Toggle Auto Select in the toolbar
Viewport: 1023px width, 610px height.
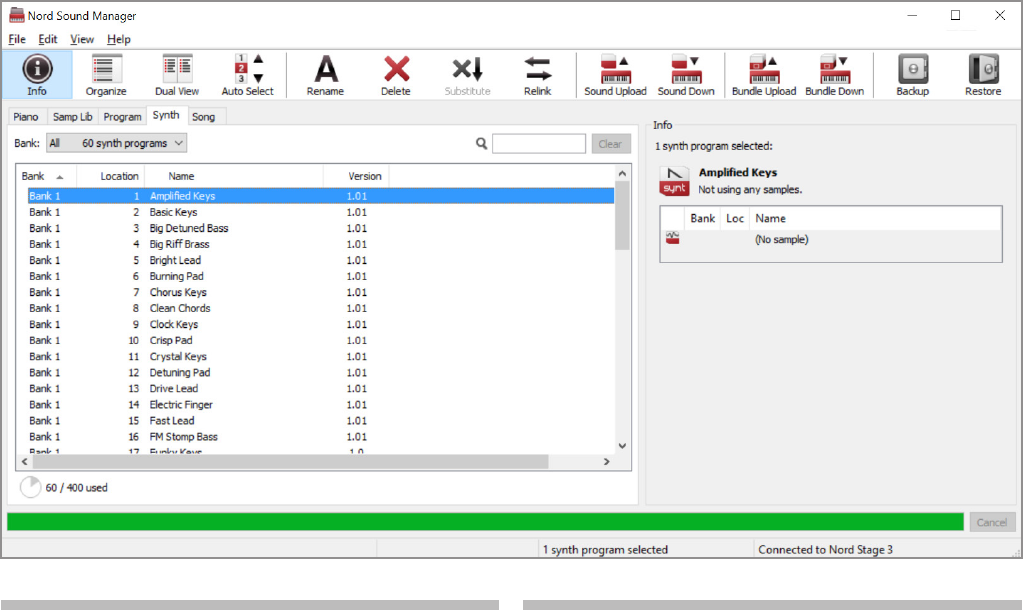pos(247,75)
